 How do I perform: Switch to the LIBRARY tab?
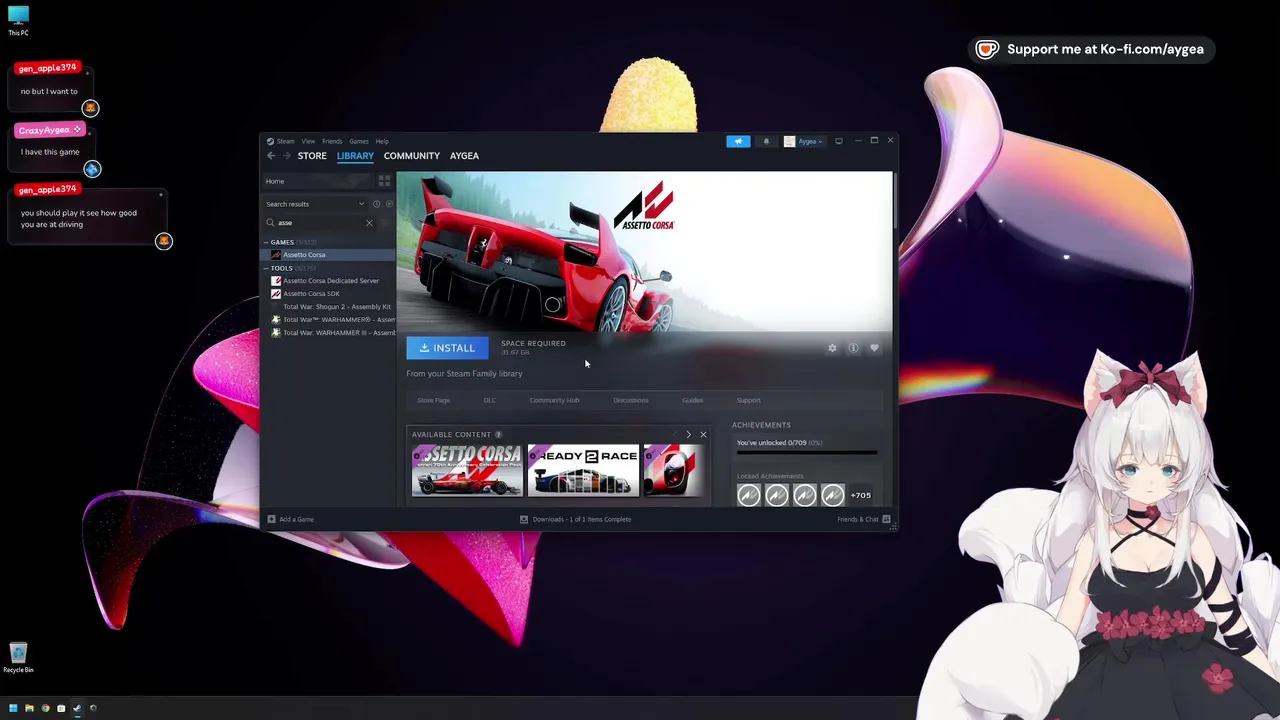tap(355, 156)
